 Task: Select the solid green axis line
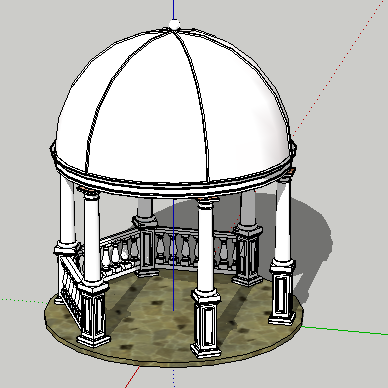pyautogui.click(x=345, y=330)
